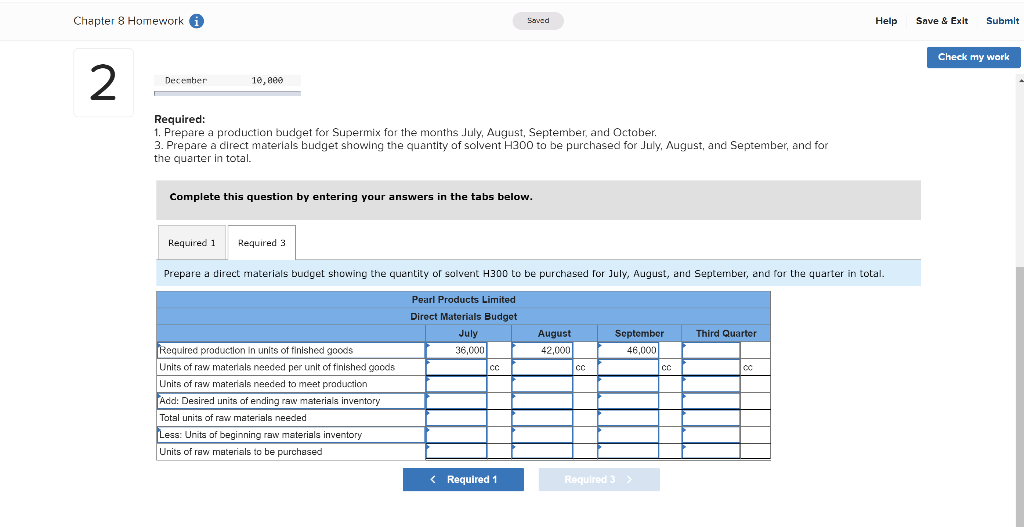1024x527 pixels.
Task: Click Third Quarter desired ending inventory field
Action: tap(711, 401)
